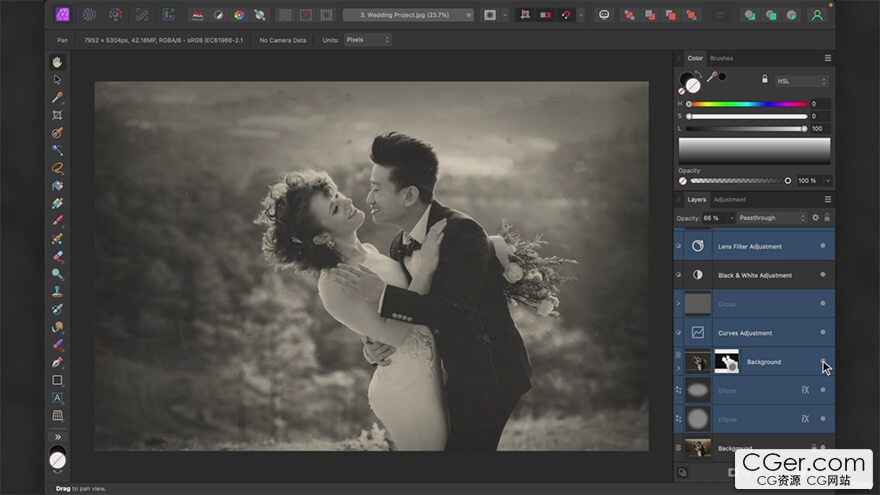Open the Adjustment tab
880x495 pixels.
click(729, 199)
